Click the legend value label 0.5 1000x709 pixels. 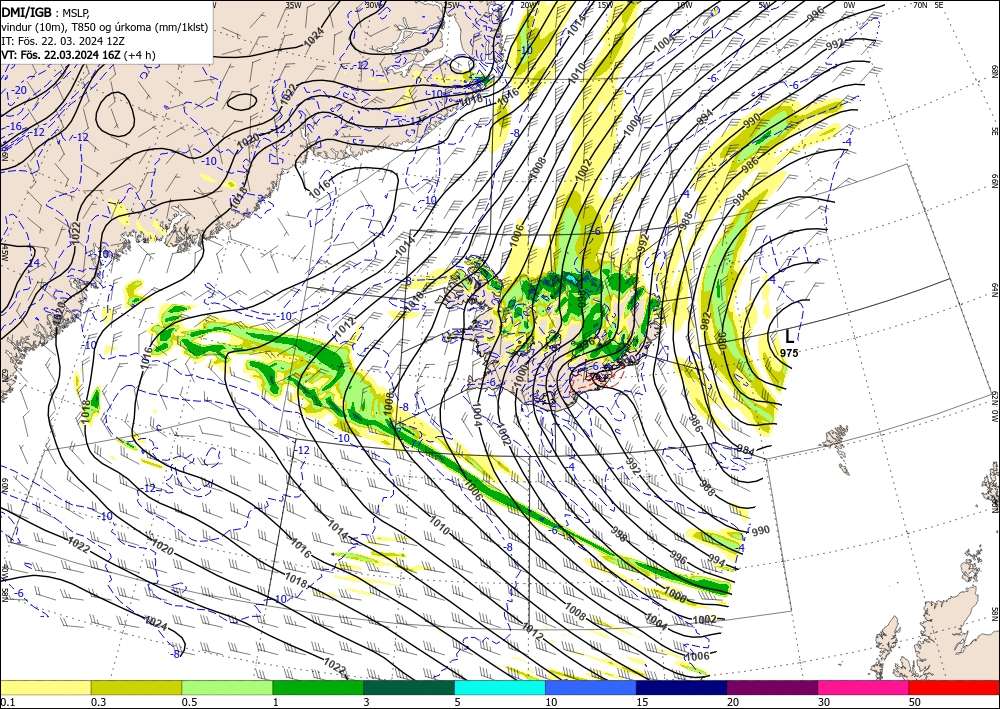point(189,702)
